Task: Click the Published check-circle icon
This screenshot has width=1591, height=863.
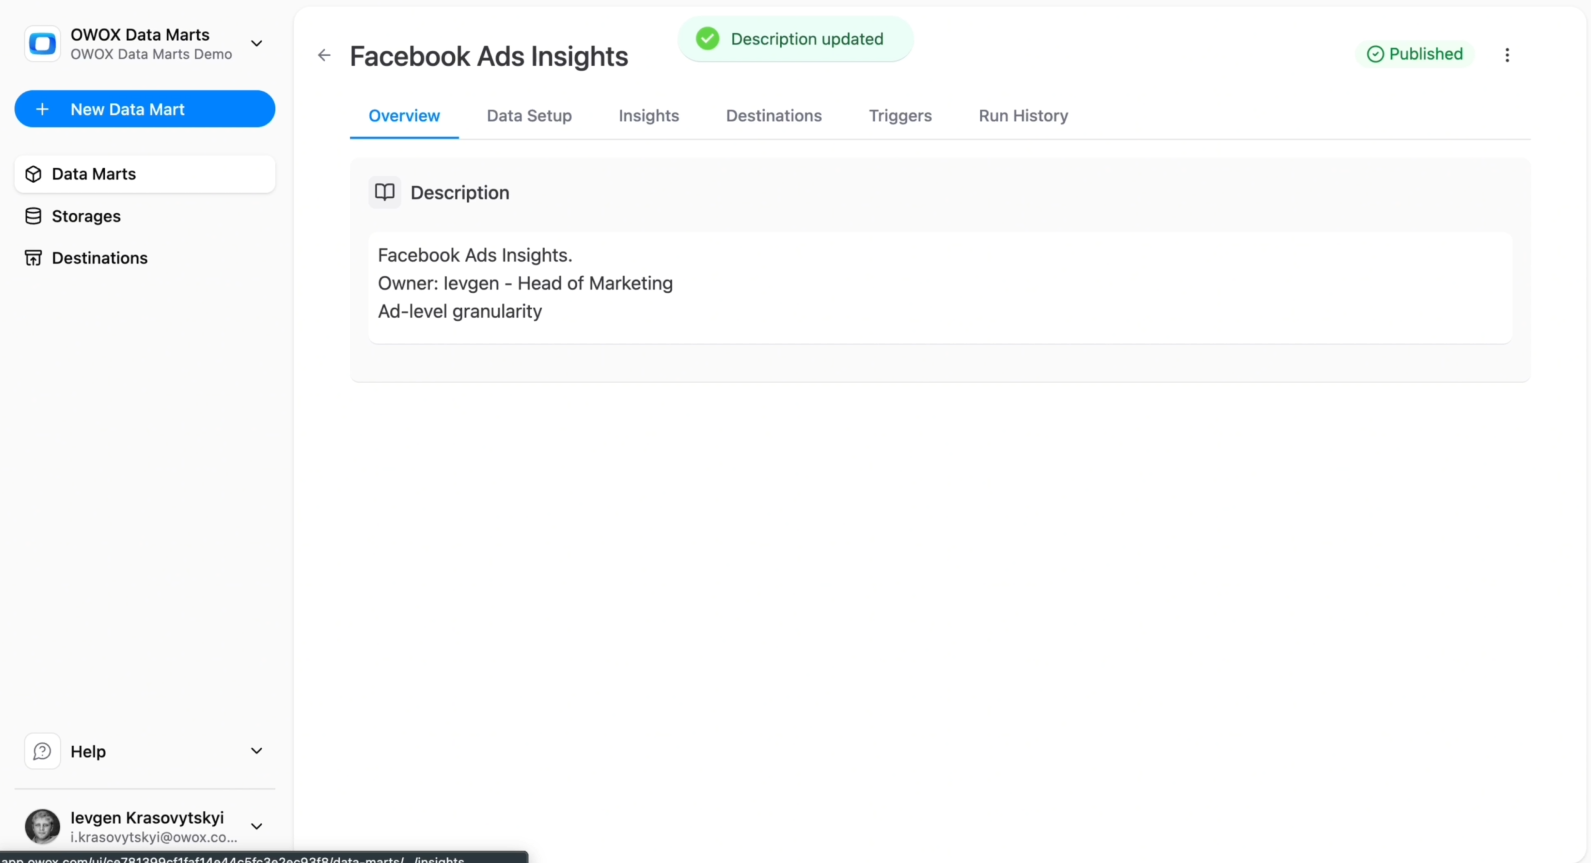Action: tap(1375, 54)
